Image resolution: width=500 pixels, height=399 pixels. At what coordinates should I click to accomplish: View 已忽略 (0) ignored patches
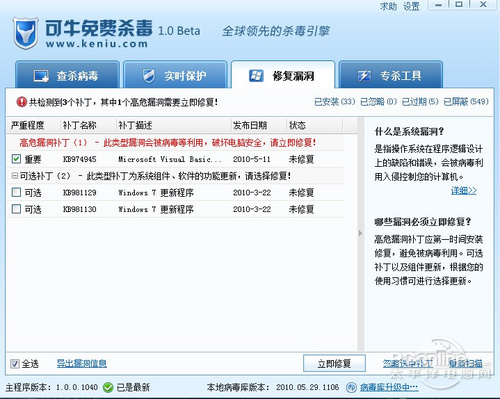pyautogui.click(x=379, y=102)
